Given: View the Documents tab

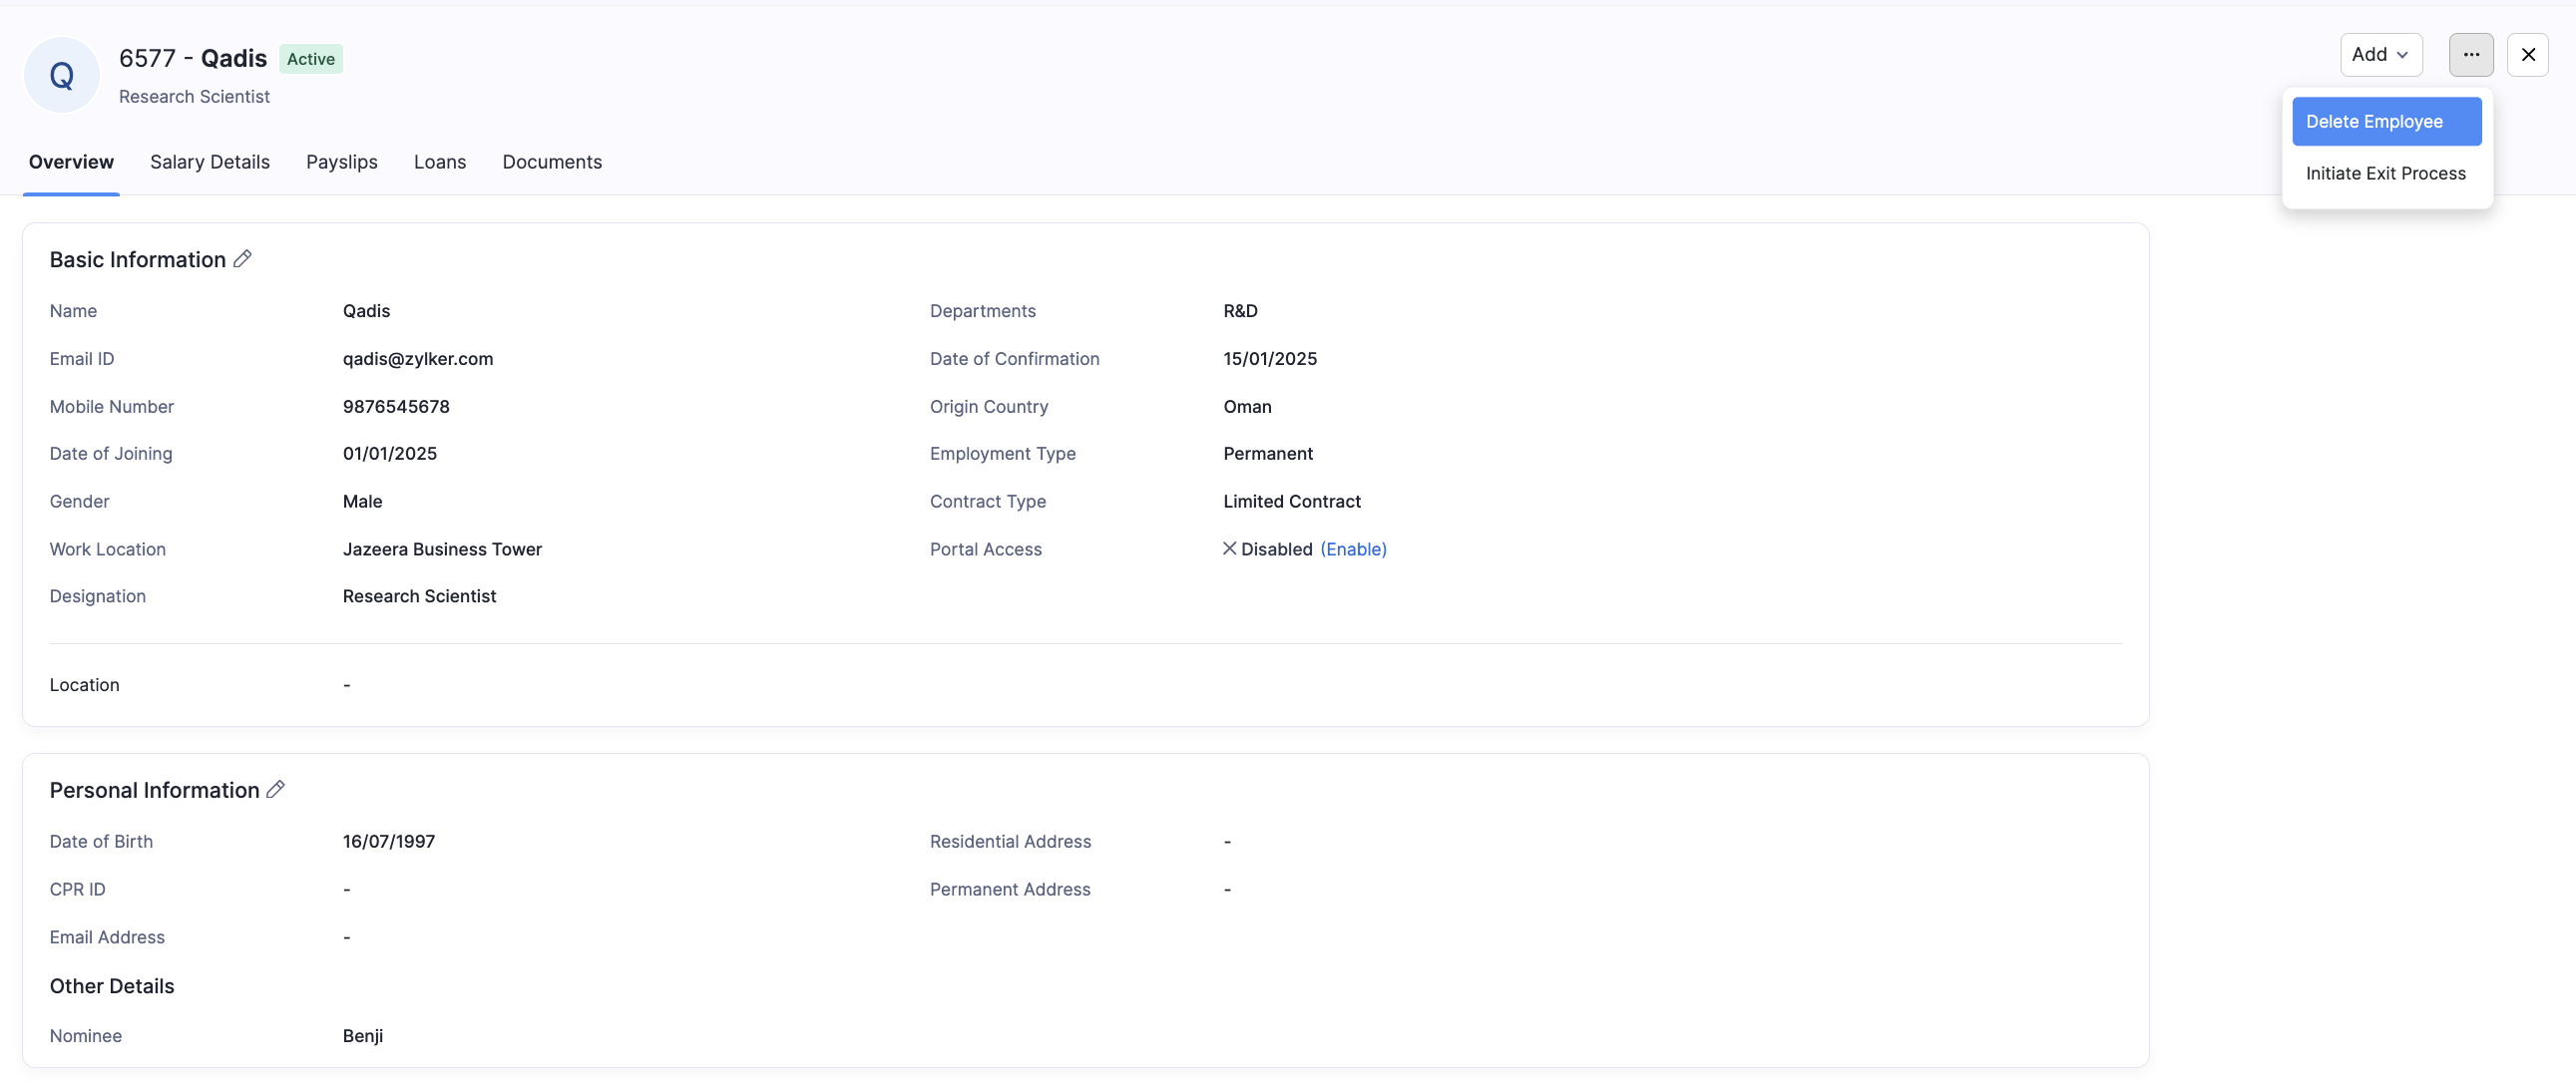Looking at the screenshot, I should click(x=552, y=162).
